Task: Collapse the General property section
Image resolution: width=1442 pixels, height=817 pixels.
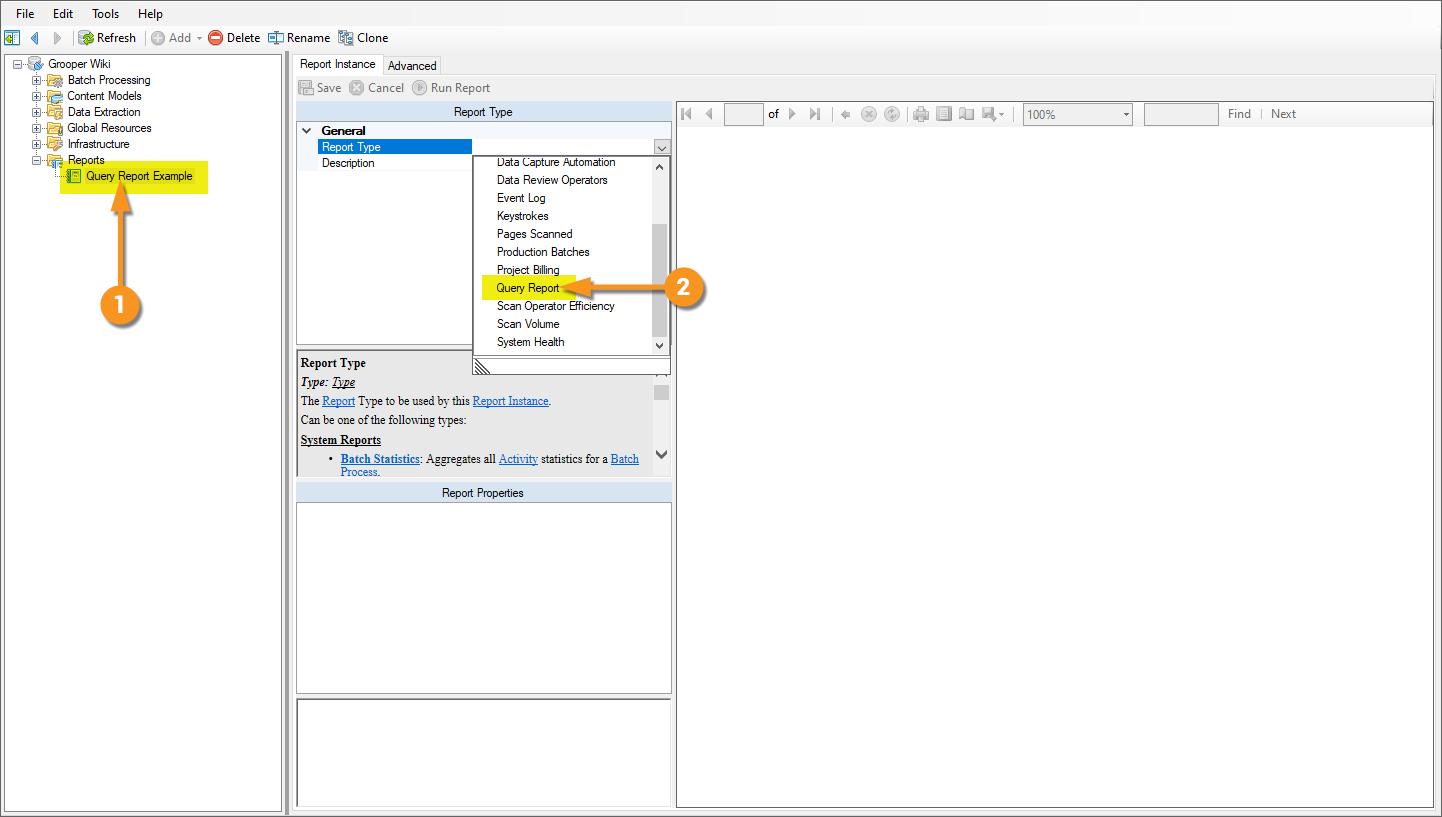Action: 306,131
